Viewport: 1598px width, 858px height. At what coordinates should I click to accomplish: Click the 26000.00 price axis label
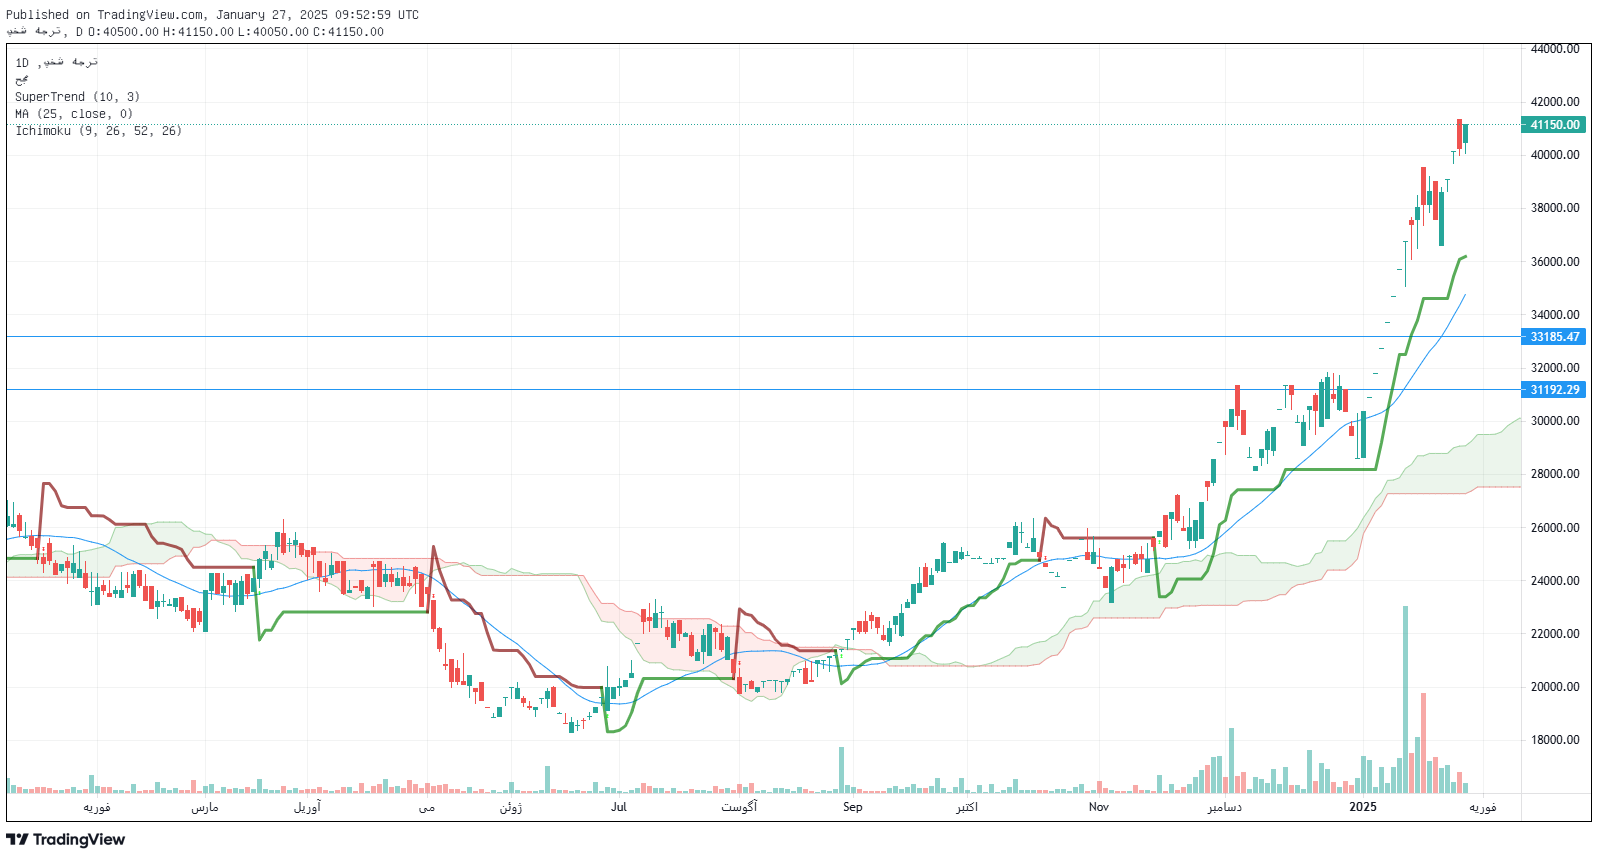[1555, 528]
